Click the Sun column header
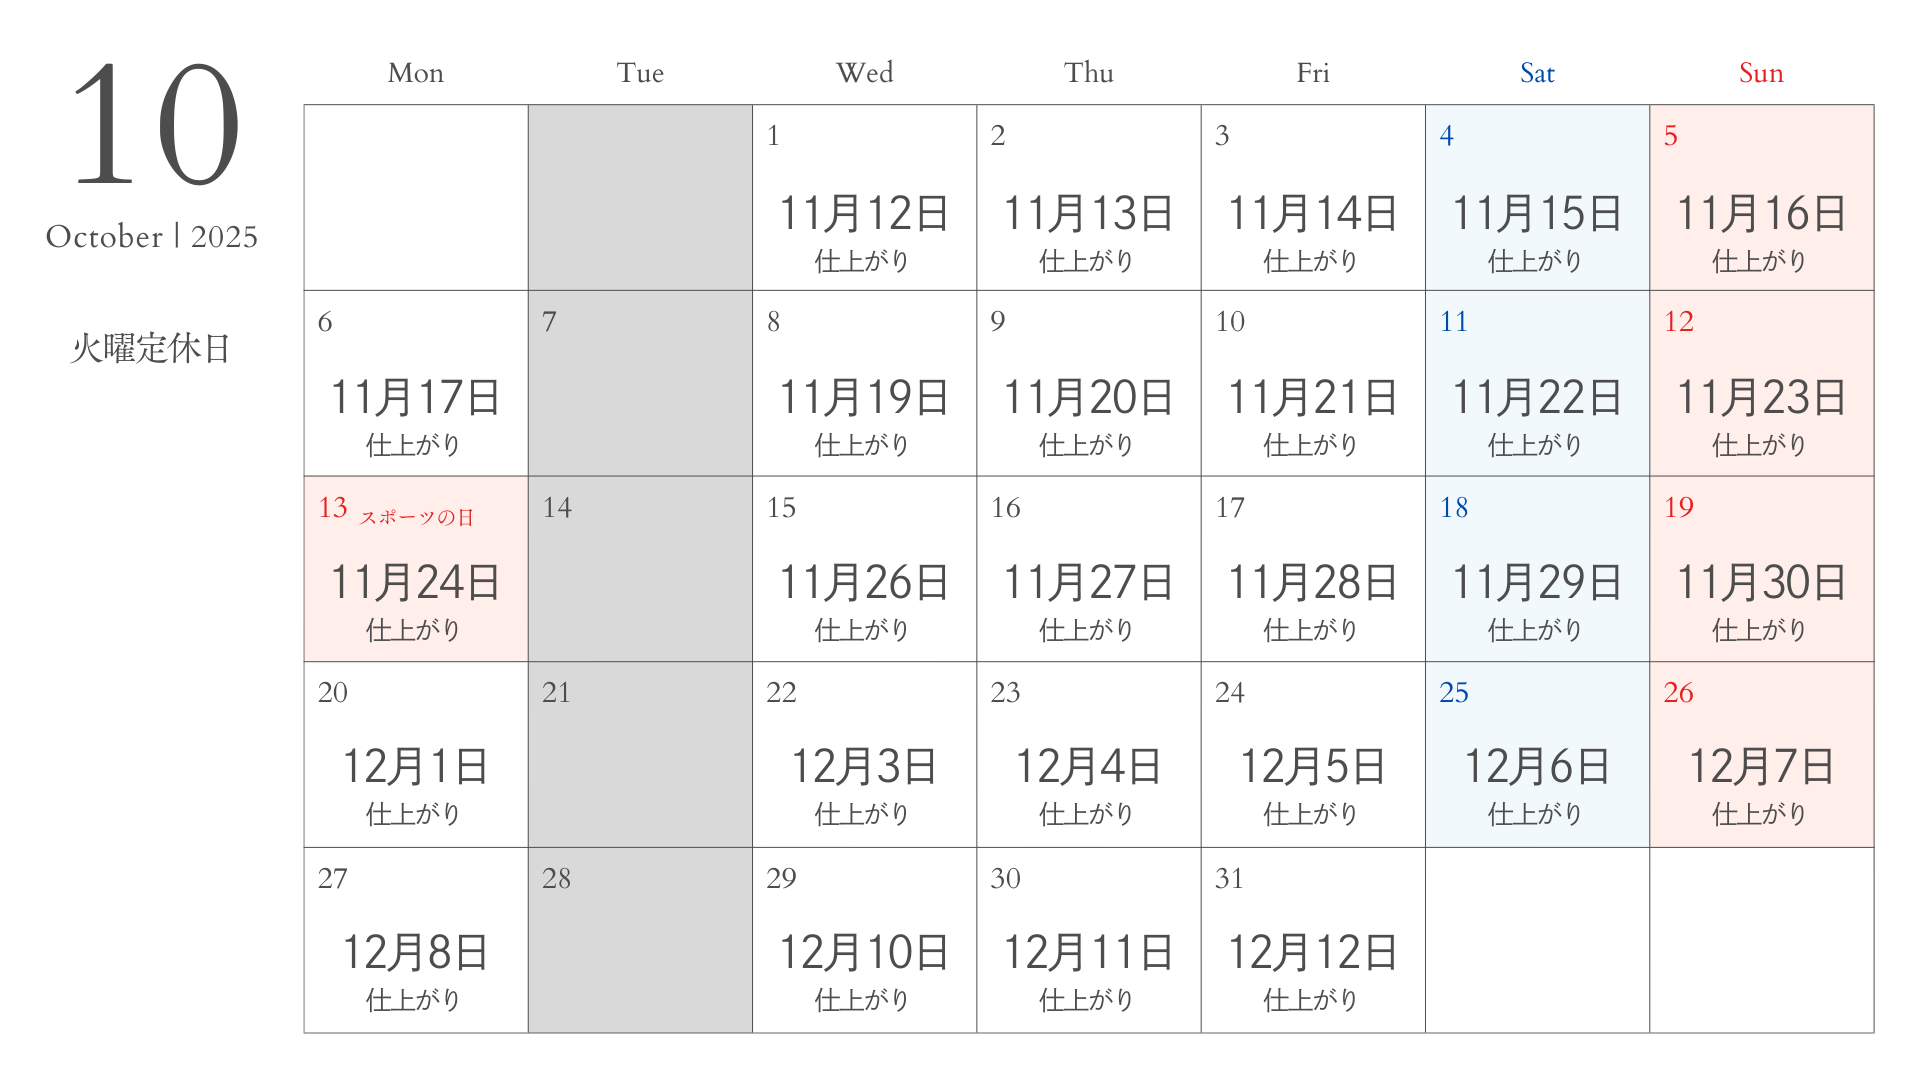The height and width of the screenshot is (1080, 1920). pos(1761,73)
